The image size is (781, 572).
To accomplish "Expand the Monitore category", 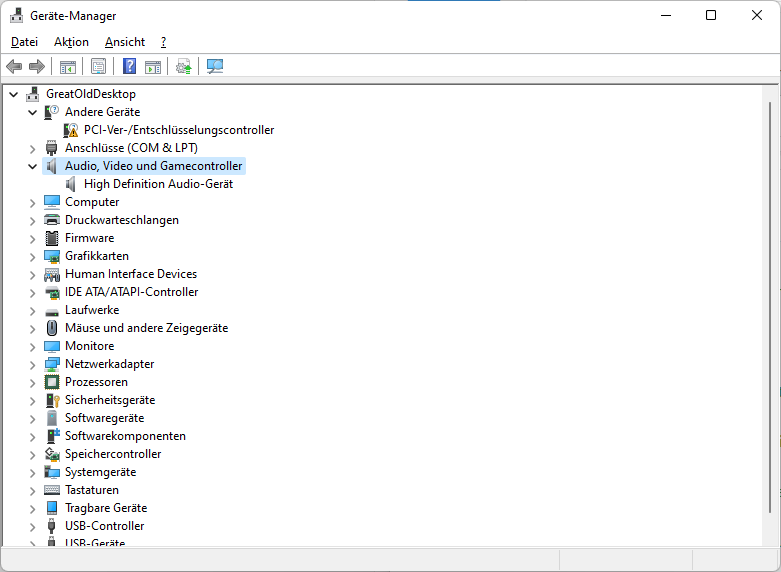I will [32, 346].
